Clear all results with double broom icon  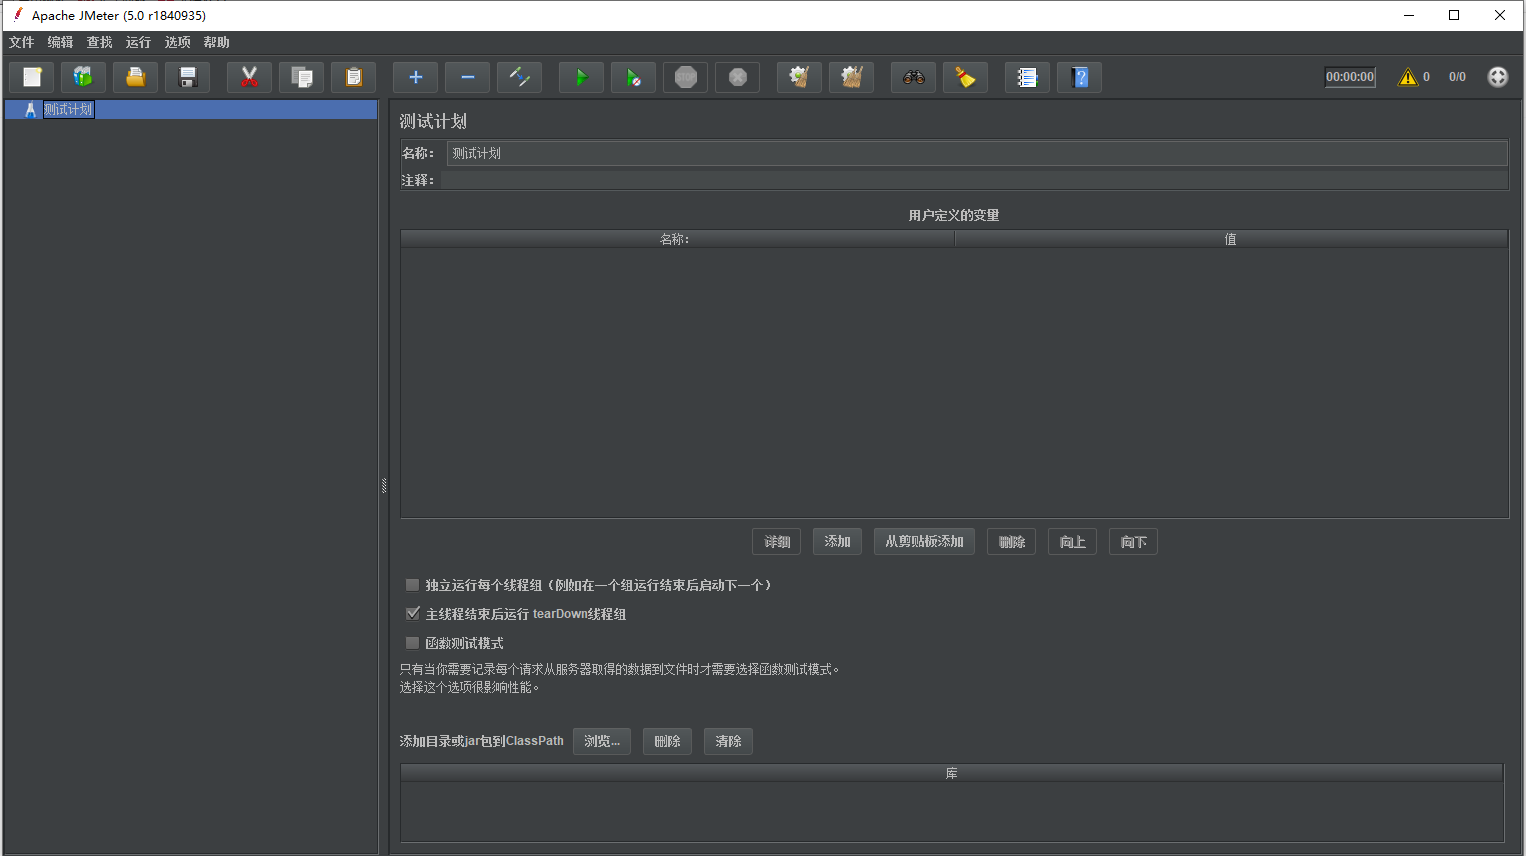[x=852, y=77]
